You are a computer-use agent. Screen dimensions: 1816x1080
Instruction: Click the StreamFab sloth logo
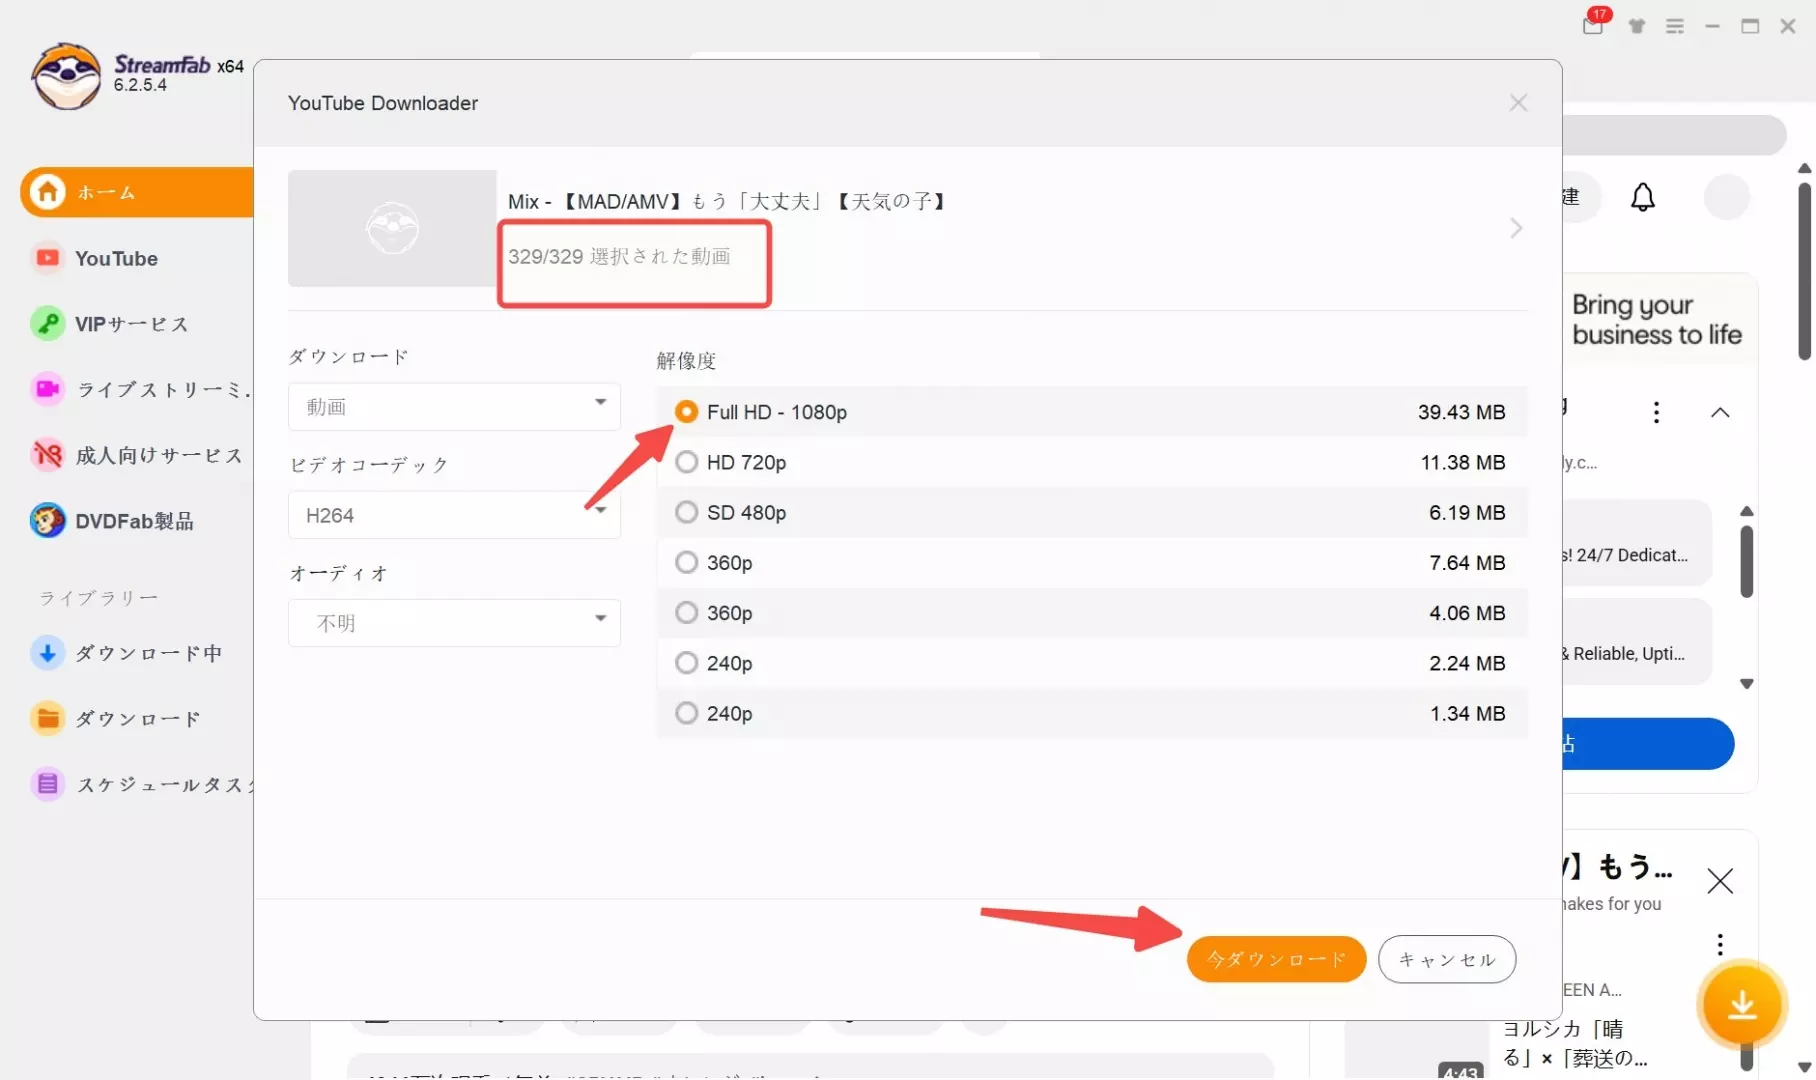[66, 76]
